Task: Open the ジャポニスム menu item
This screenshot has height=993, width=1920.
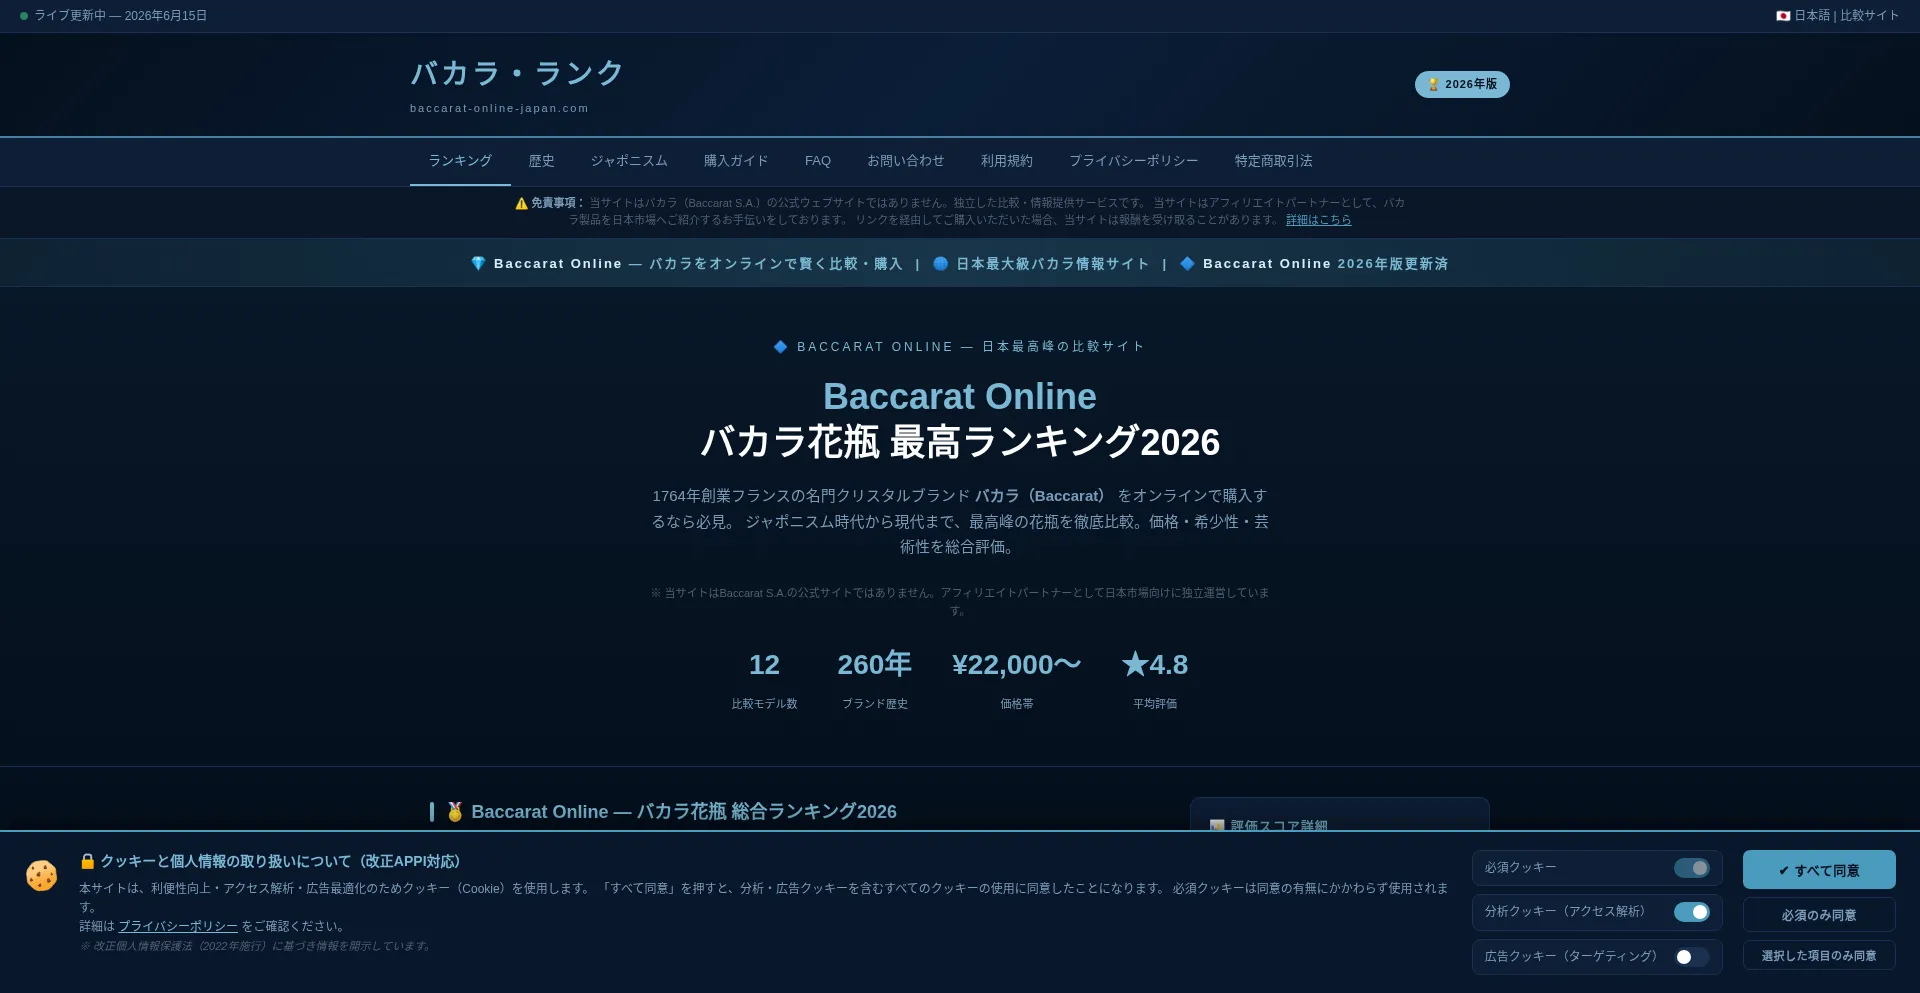Action: (629, 161)
